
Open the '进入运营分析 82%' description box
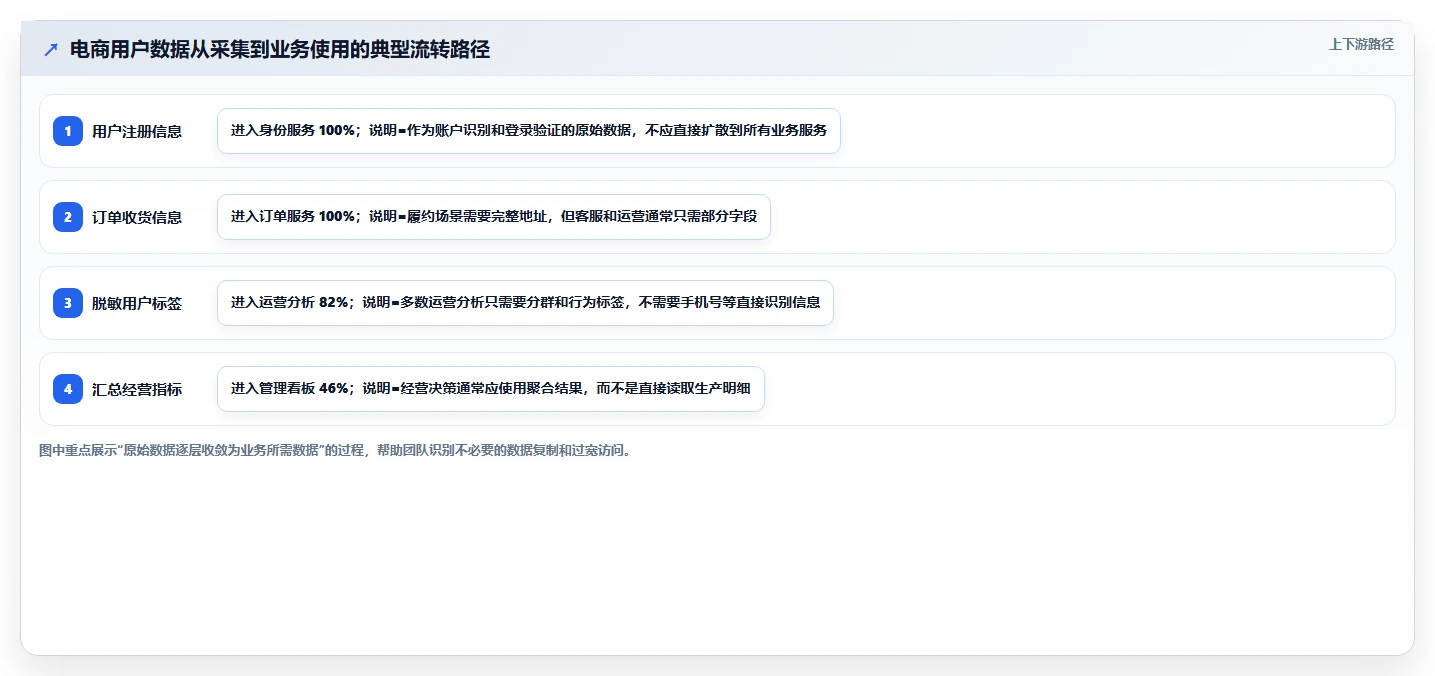(x=525, y=303)
